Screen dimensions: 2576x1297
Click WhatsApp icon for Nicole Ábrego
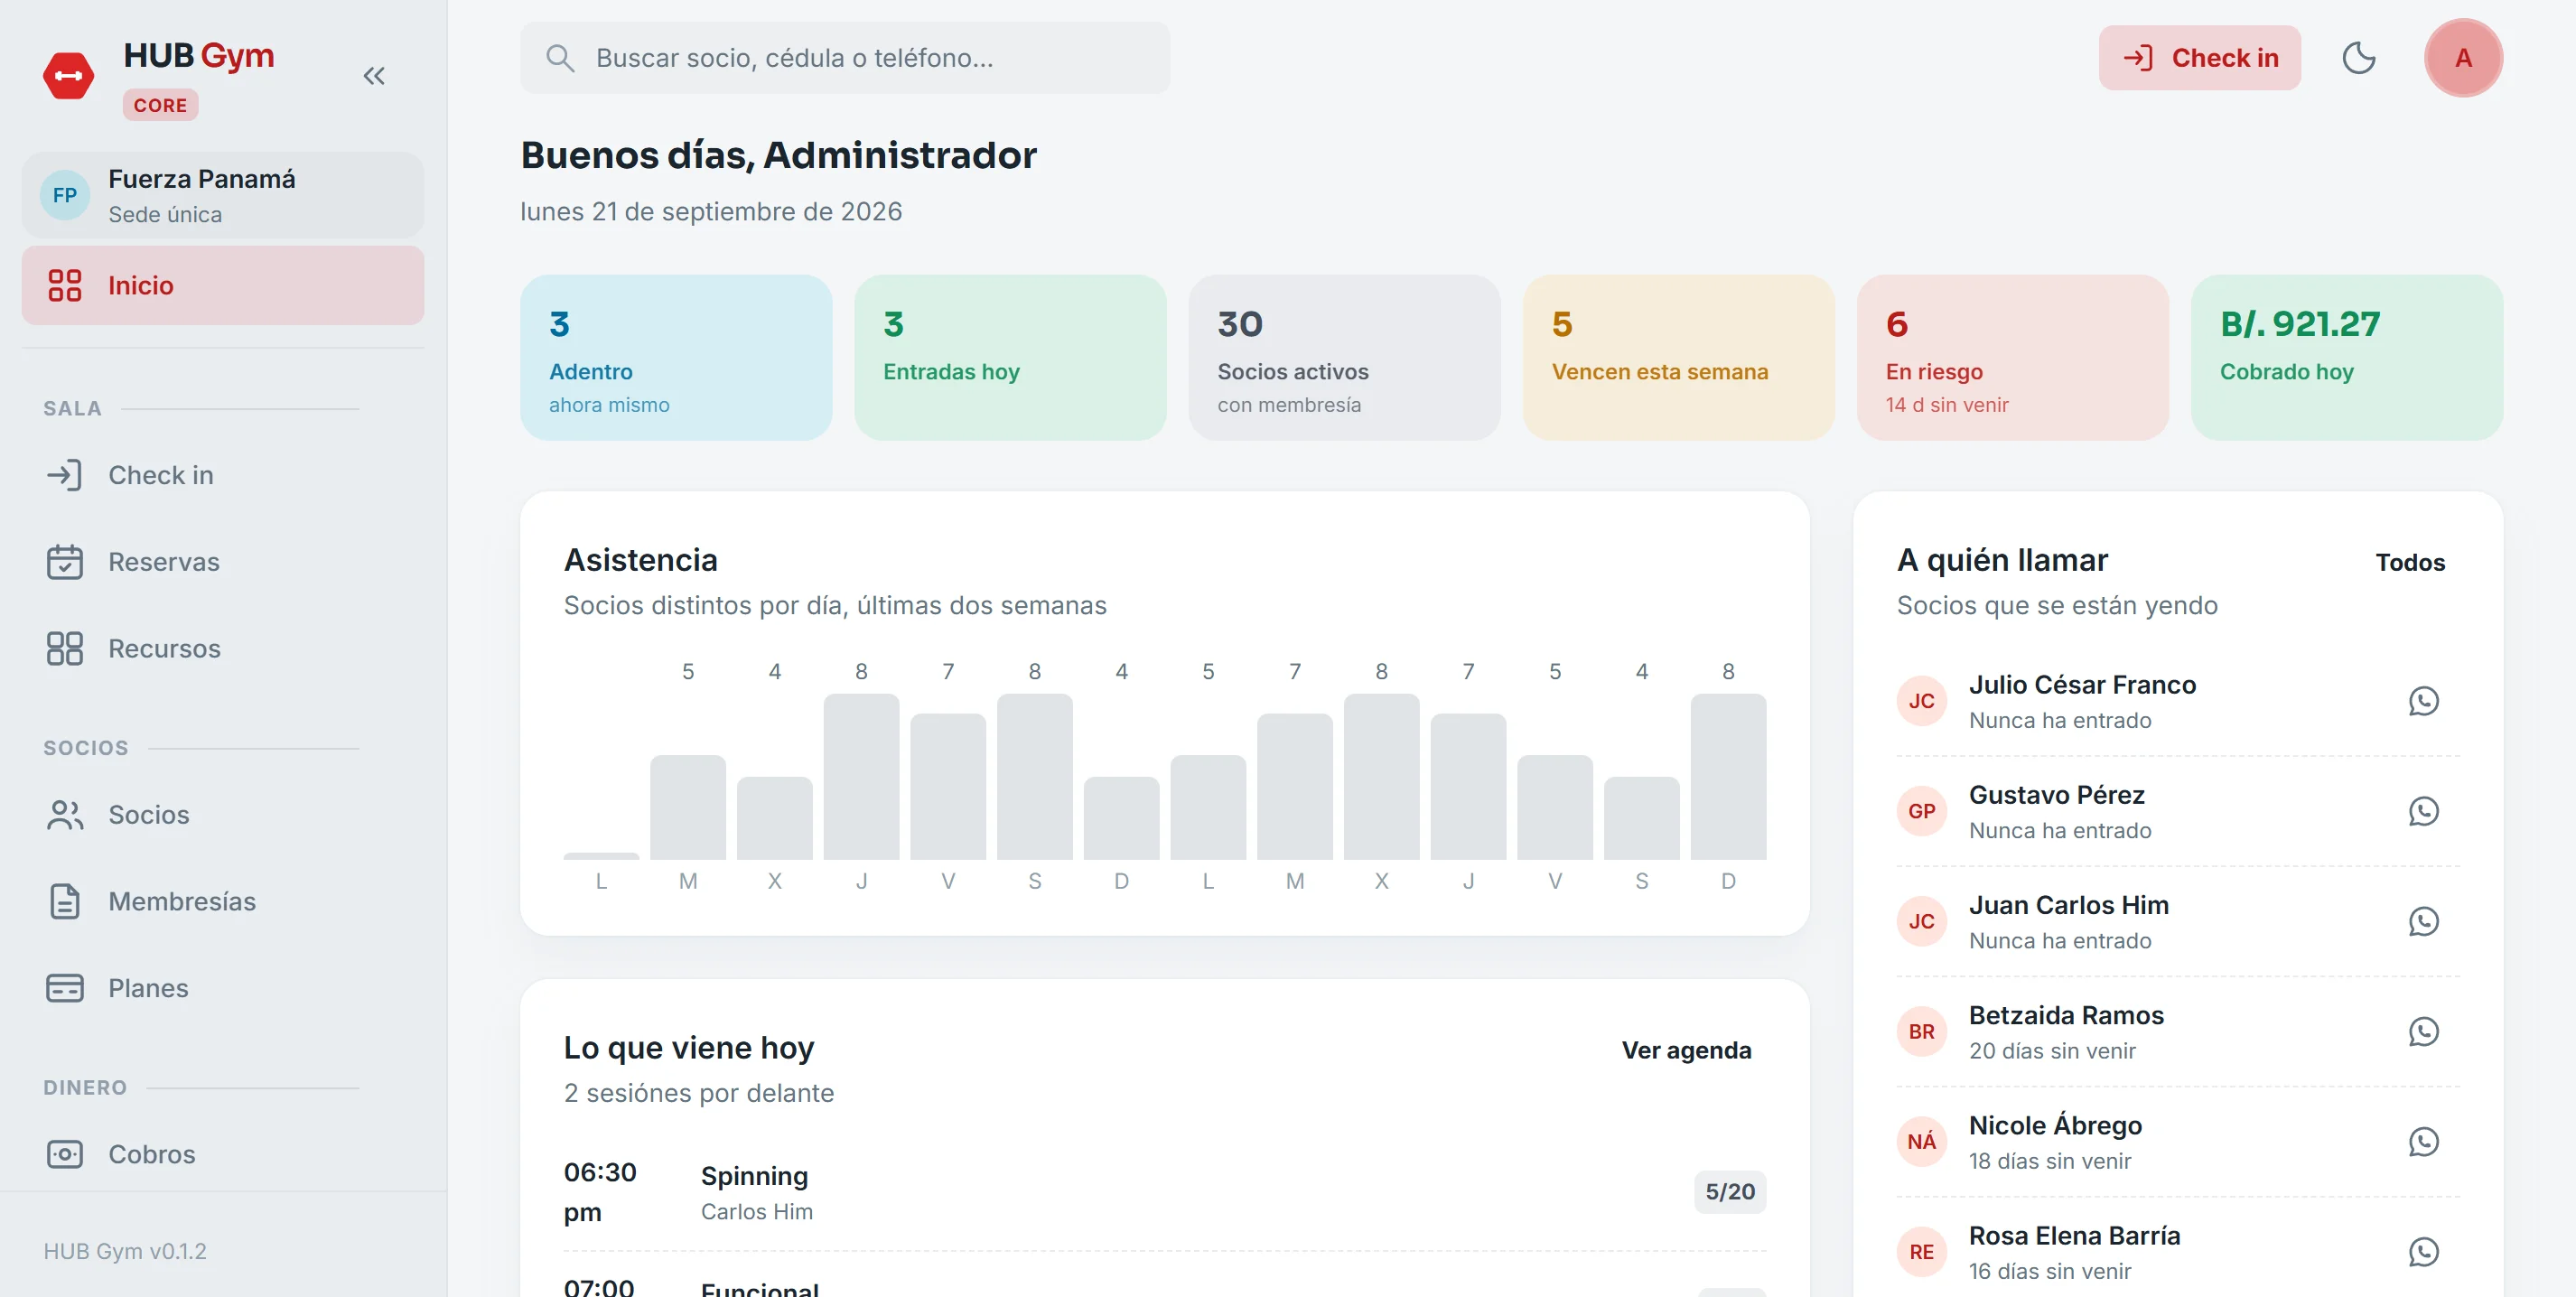pos(2423,1141)
